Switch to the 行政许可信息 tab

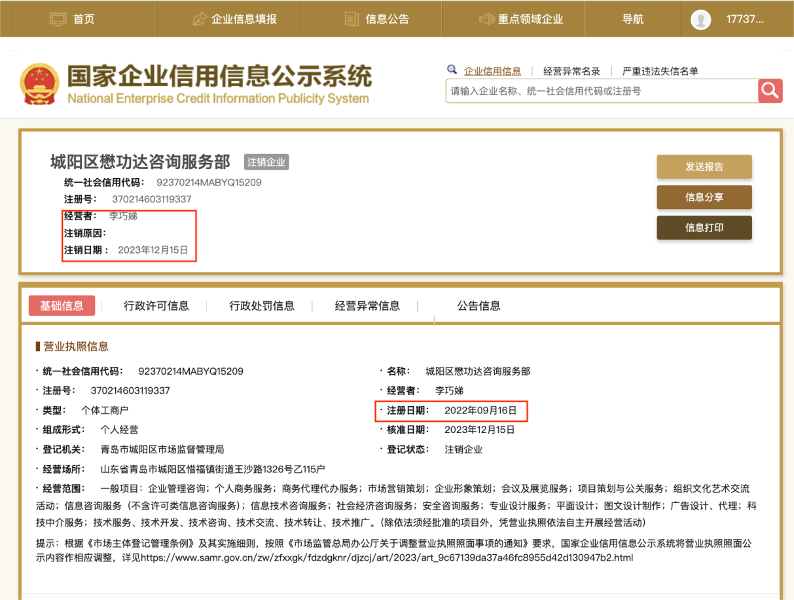156,306
